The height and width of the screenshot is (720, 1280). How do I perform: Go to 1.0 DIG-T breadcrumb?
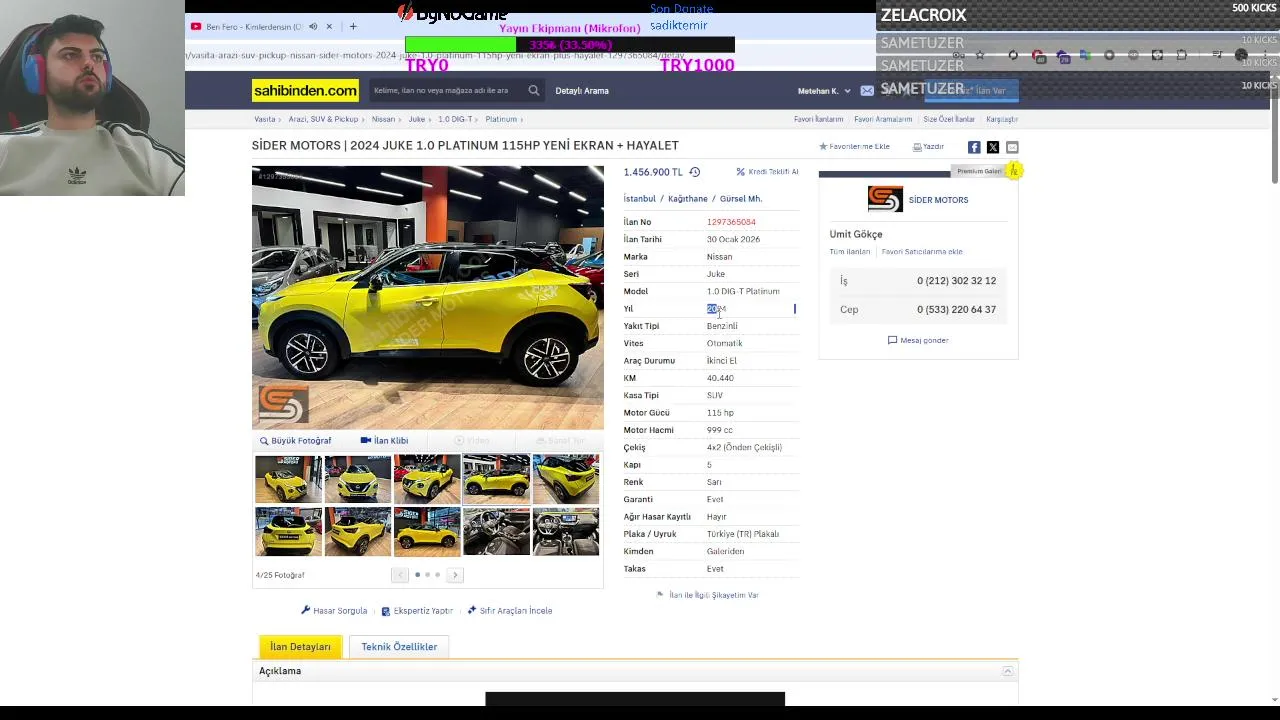click(455, 119)
